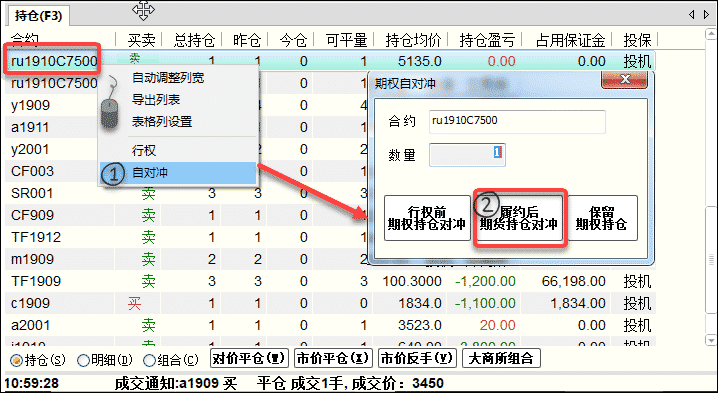Image resolution: width=718 pixels, height=393 pixels.
Task: Select the TF1909 contract row
Action: [x=330, y=281]
